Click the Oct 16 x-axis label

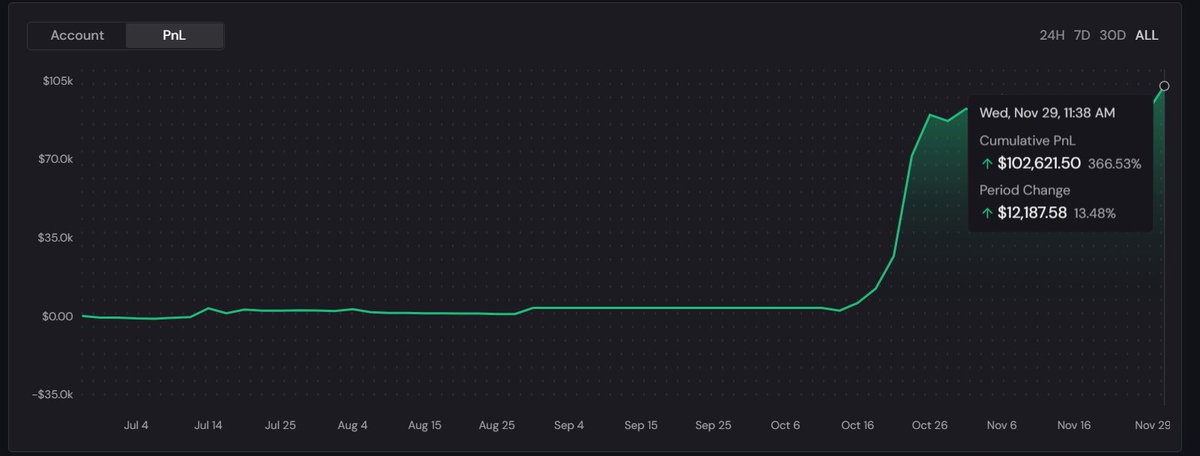click(x=858, y=425)
